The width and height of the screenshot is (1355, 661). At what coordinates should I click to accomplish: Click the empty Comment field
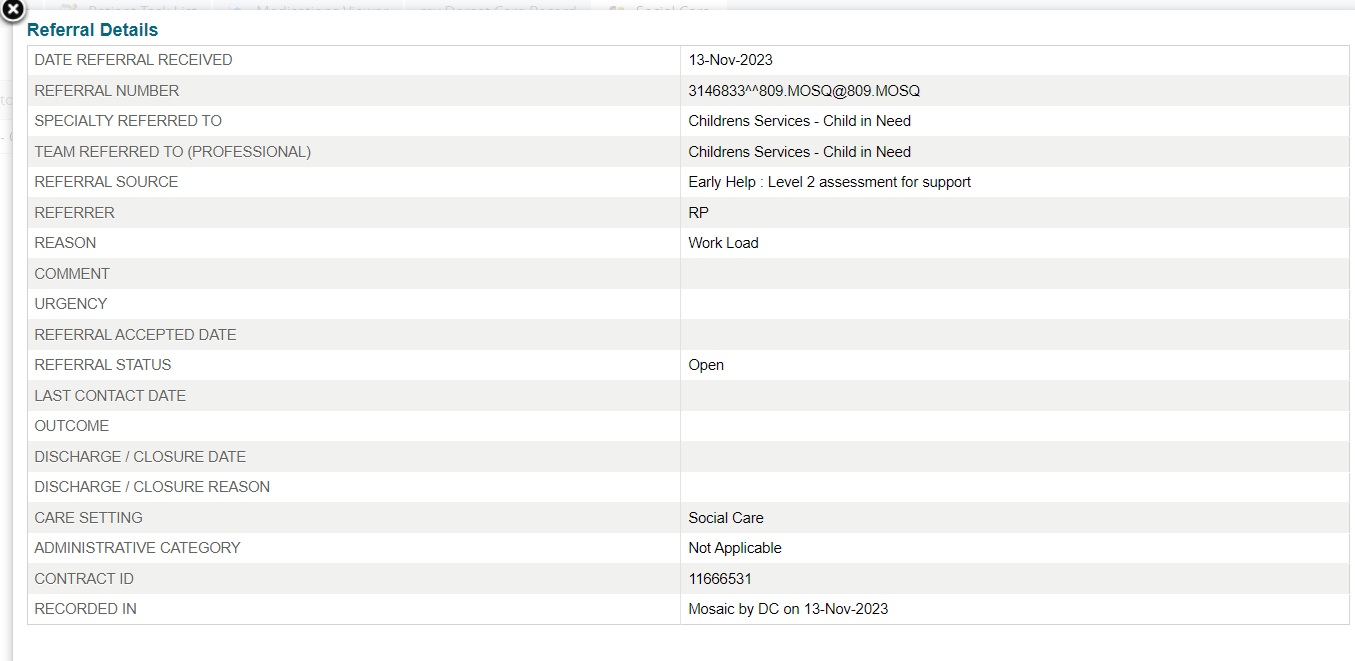(1014, 274)
